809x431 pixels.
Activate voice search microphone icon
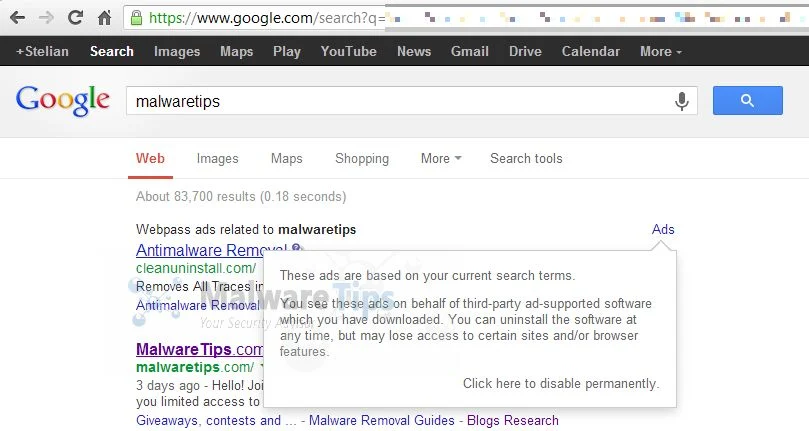[x=682, y=101]
